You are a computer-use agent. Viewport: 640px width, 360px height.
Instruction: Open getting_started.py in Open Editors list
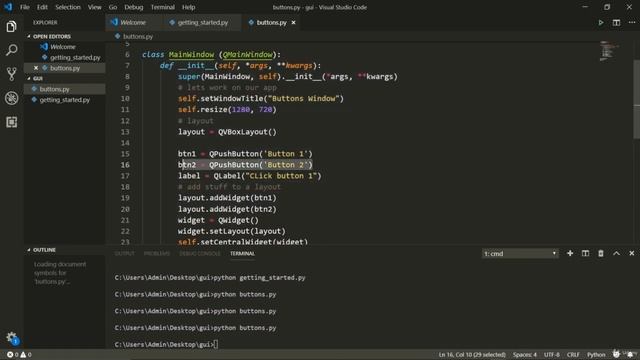point(75,58)
